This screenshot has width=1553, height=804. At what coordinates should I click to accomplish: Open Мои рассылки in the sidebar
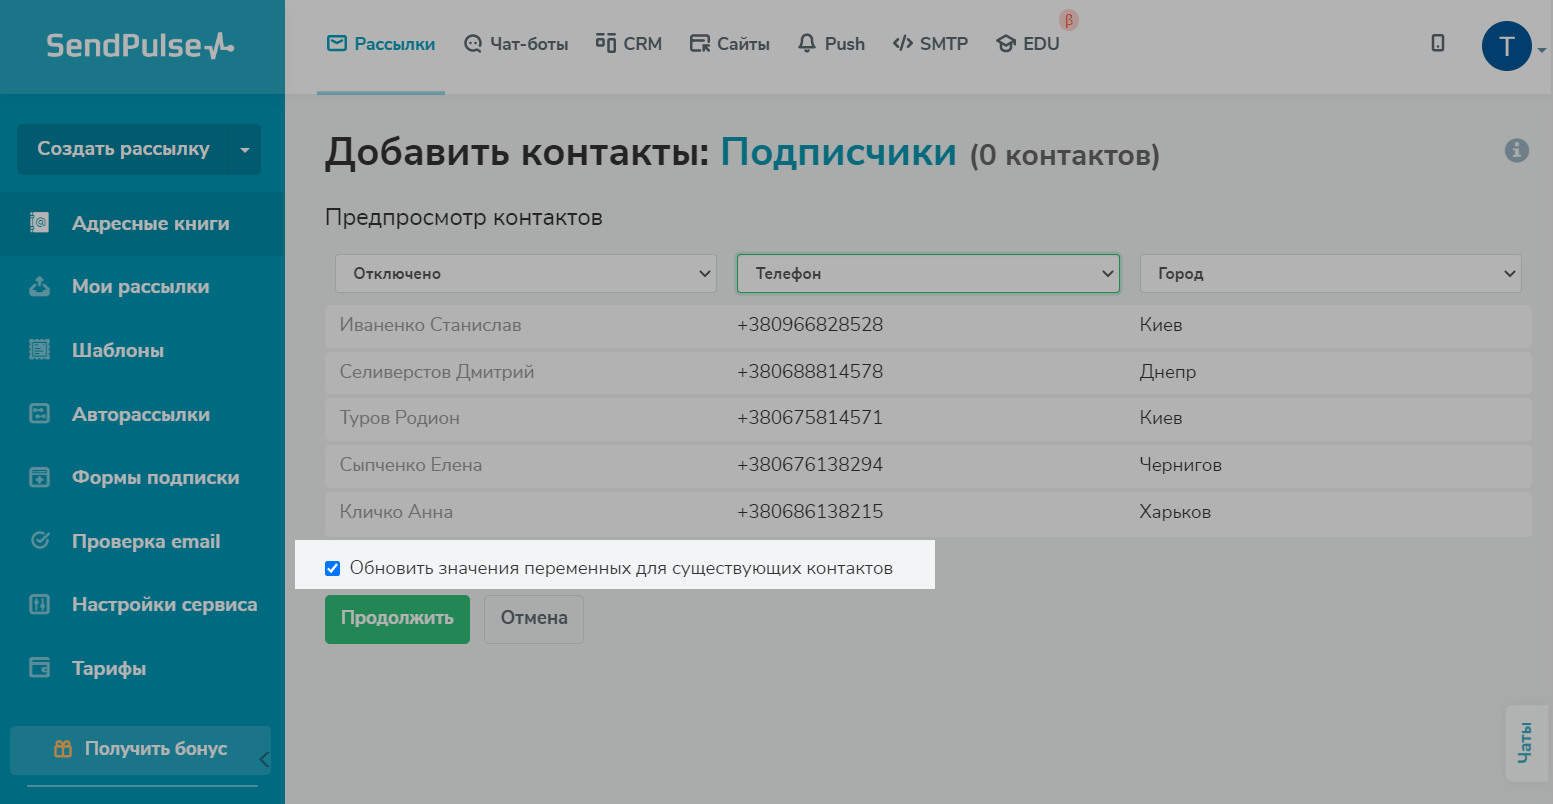point(140,287)
